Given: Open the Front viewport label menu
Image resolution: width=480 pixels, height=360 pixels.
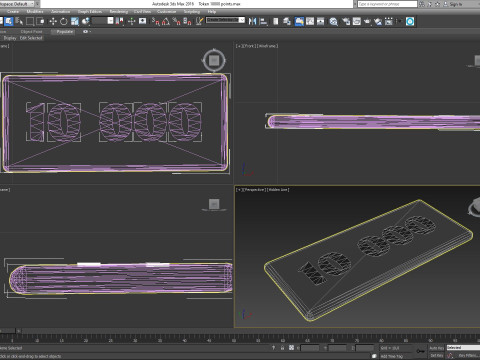Looking at the screenshot, I should [249, 46].
